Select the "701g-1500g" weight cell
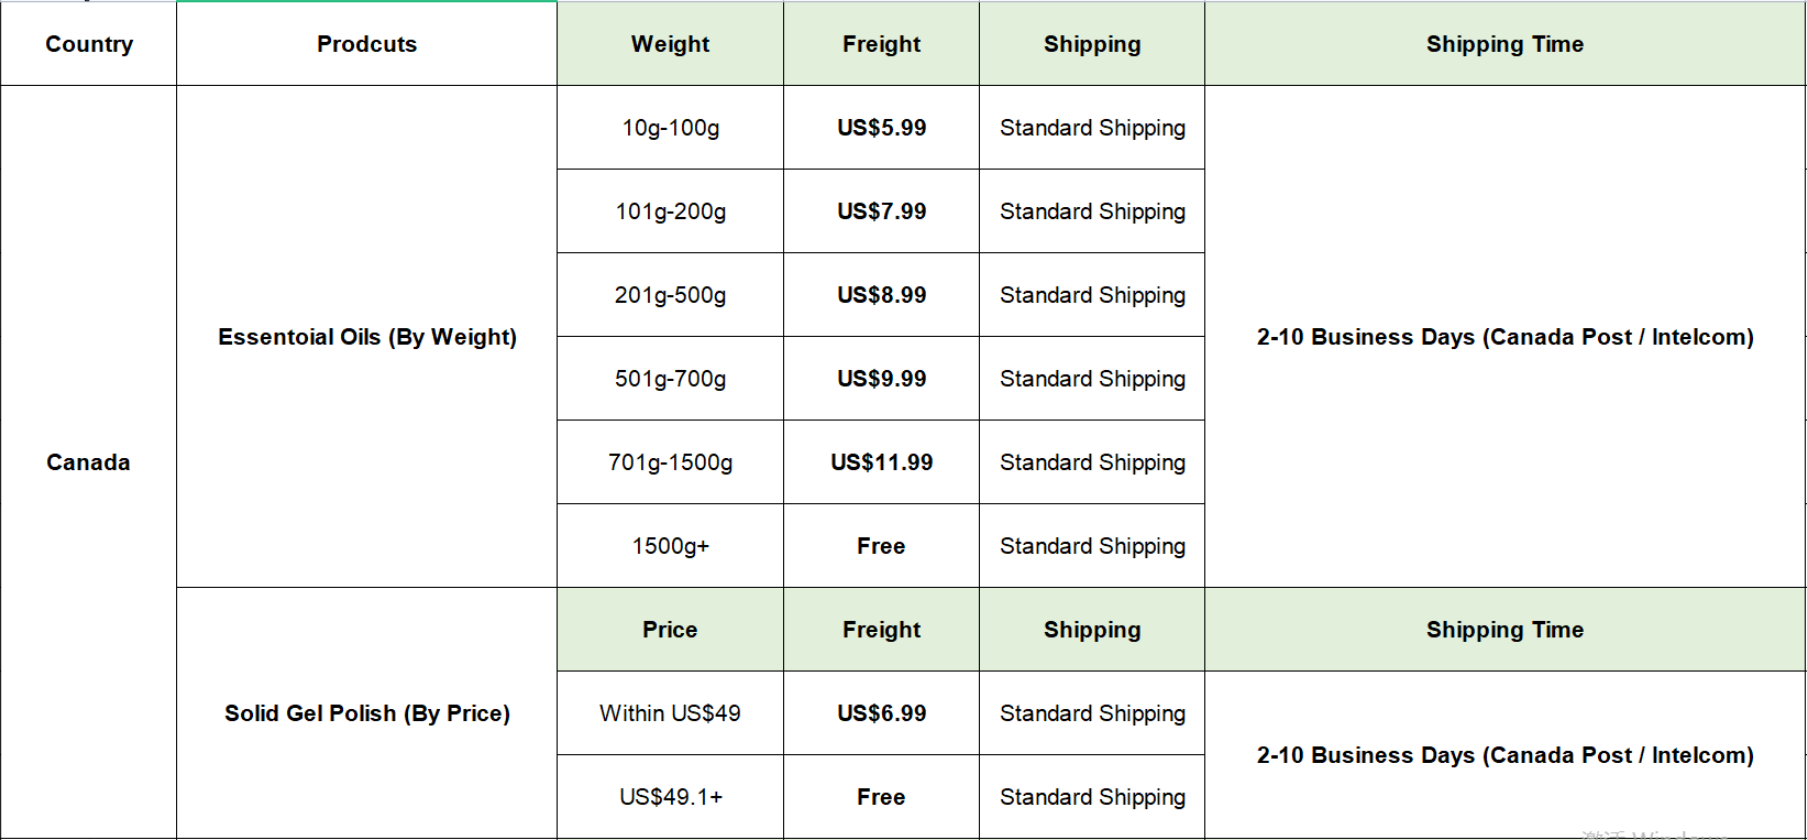The height and width of the screenshot is (840, 1807). 670,462
